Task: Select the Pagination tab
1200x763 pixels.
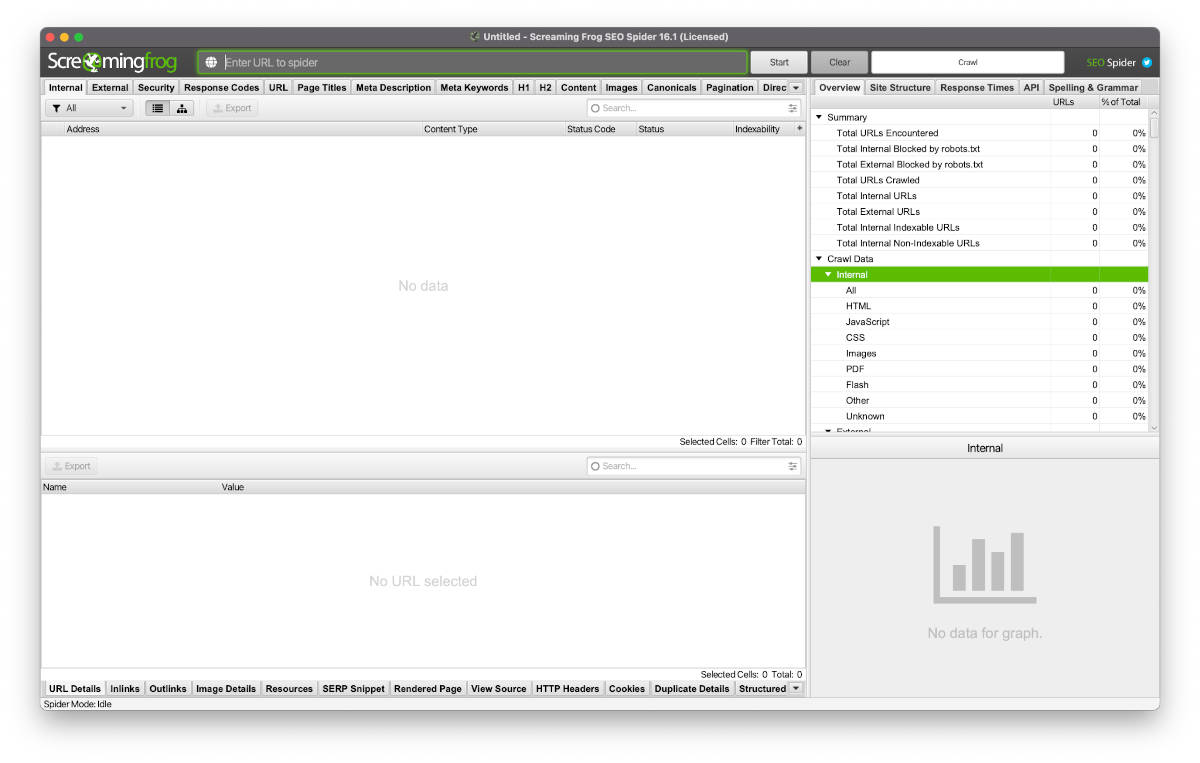Action: (730, 88)
